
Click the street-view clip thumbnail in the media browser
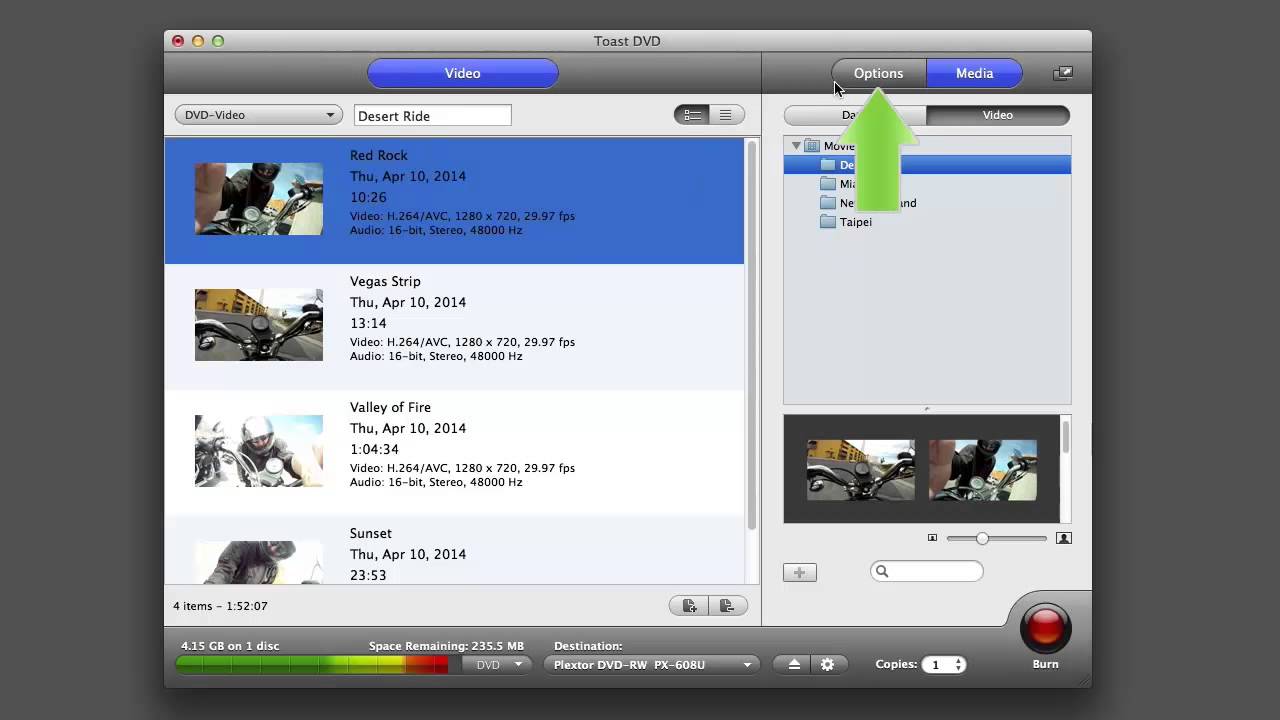[x=861, y=470]
